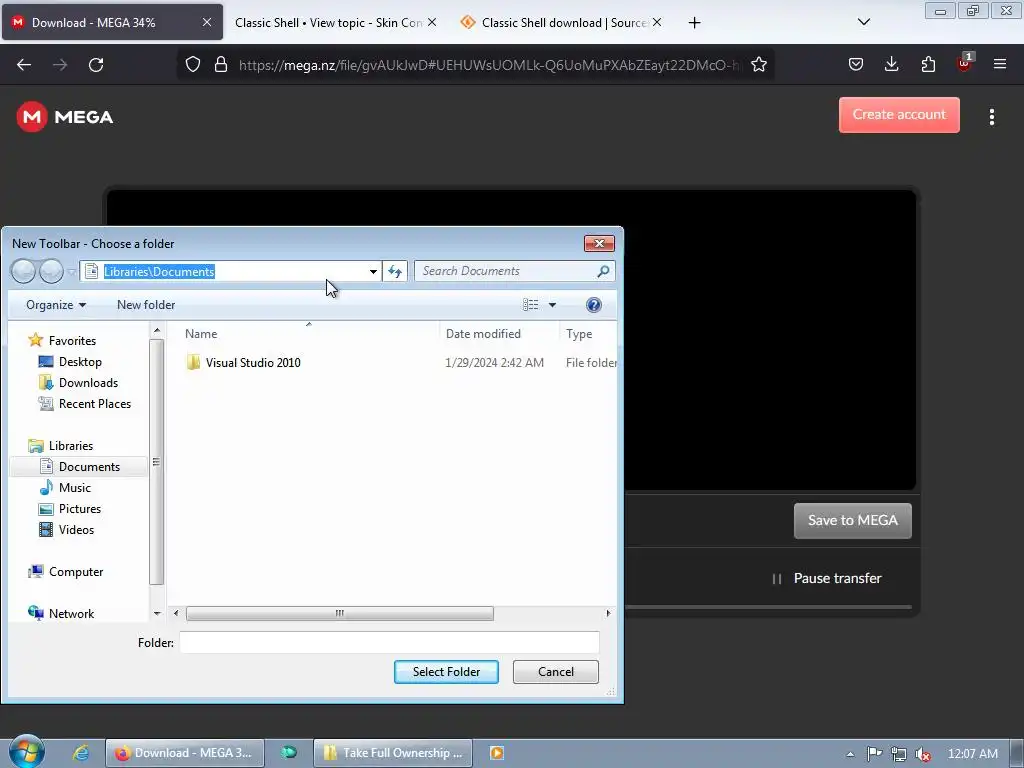Open a new browser tab
This screenshot has width=1024, height=768.
click(x=694, y=23)
